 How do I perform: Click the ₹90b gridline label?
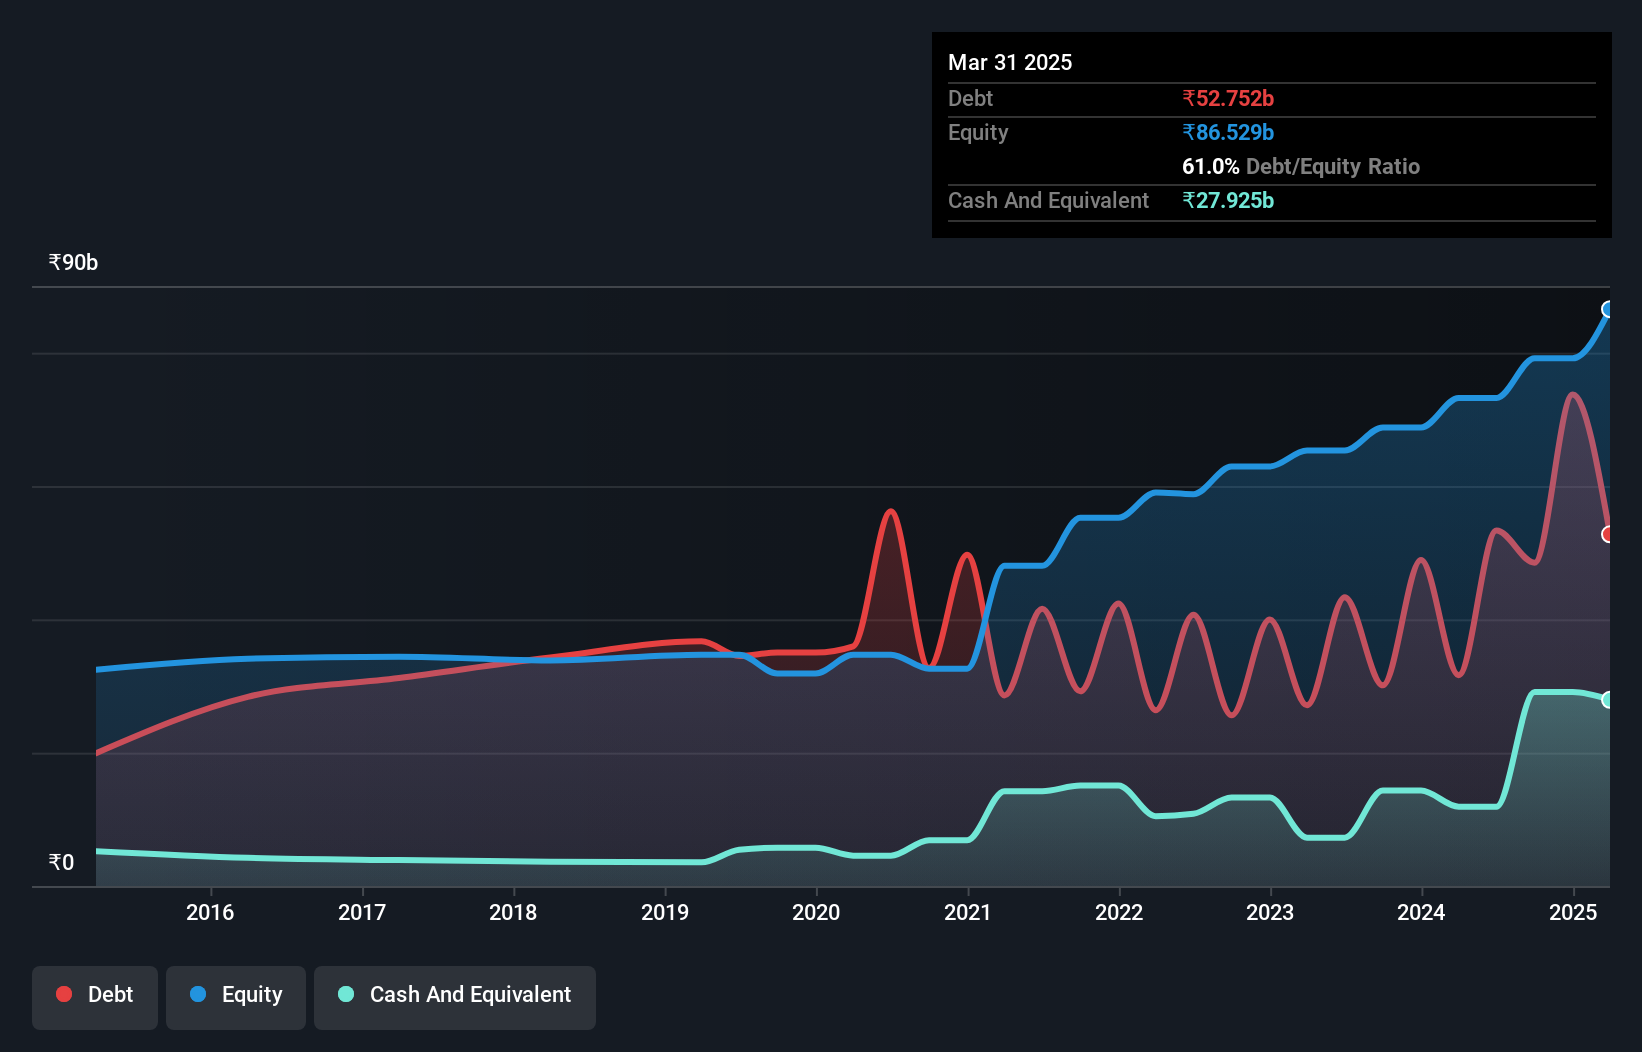pyautogui.click(x=72, y=262)
